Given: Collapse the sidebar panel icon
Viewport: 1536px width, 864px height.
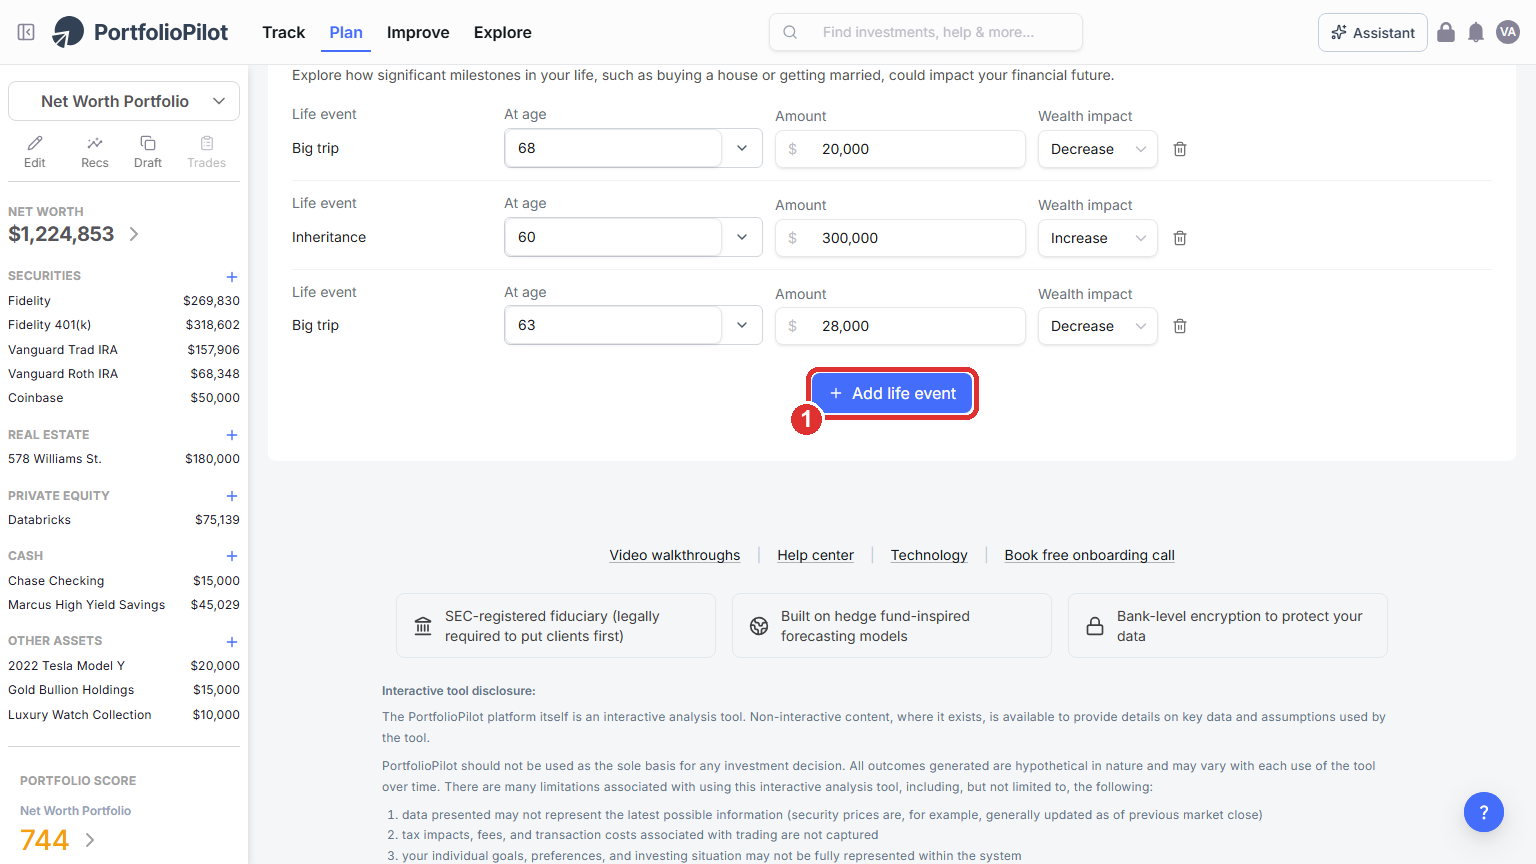Looking at the screenshot, I should [x=27, y=32].
